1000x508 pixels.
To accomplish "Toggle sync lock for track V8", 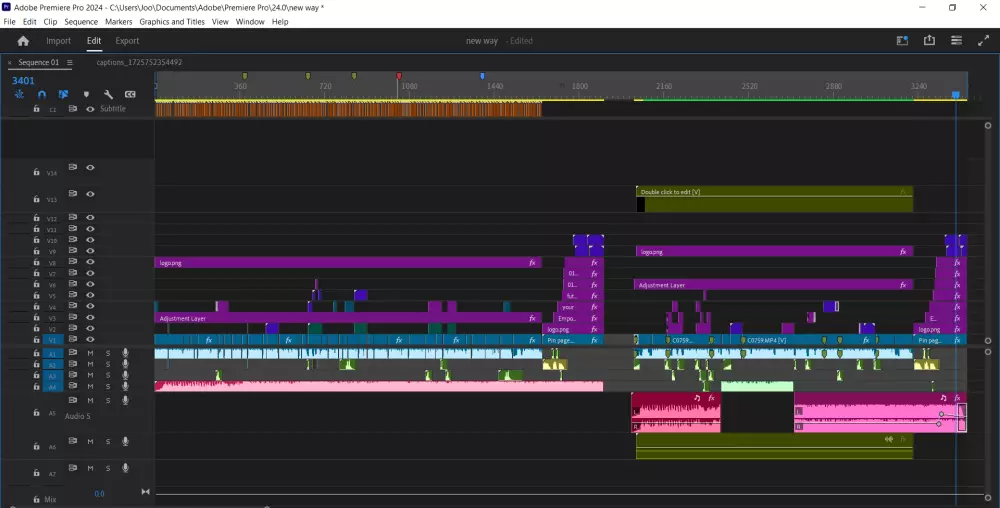I will 73,261.
